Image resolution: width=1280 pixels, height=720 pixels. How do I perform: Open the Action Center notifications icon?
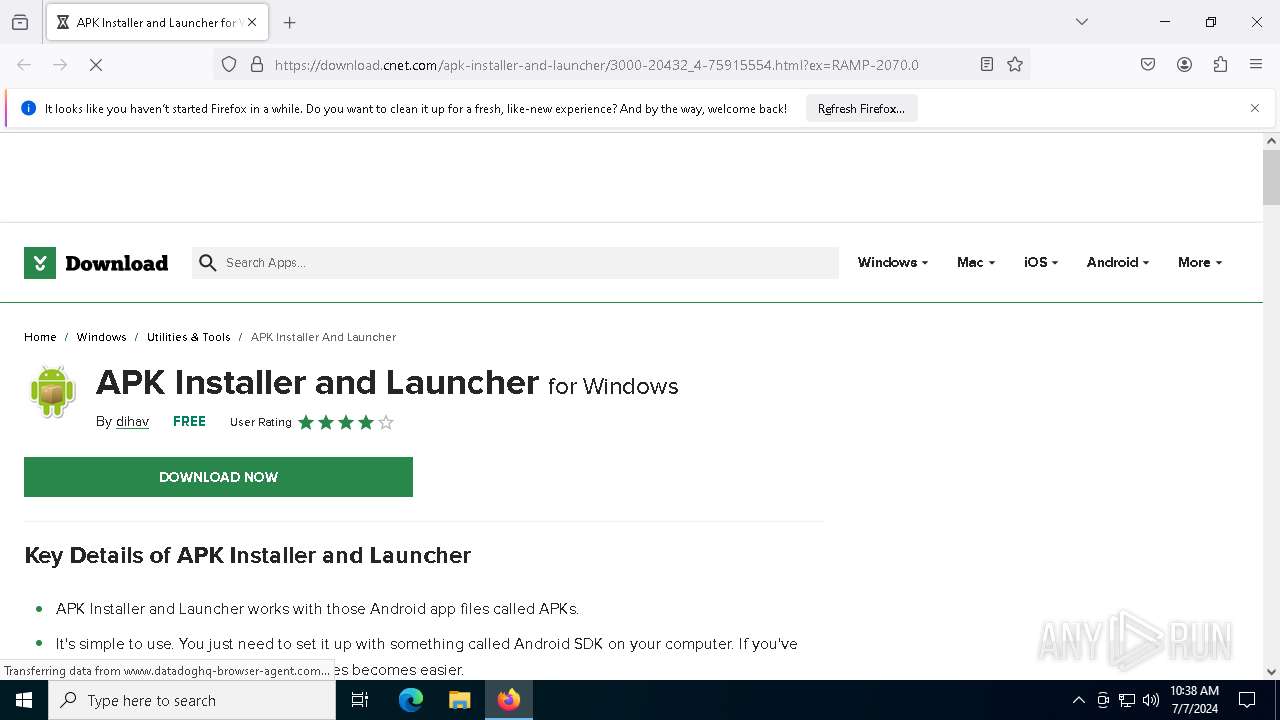[1248, 700]
